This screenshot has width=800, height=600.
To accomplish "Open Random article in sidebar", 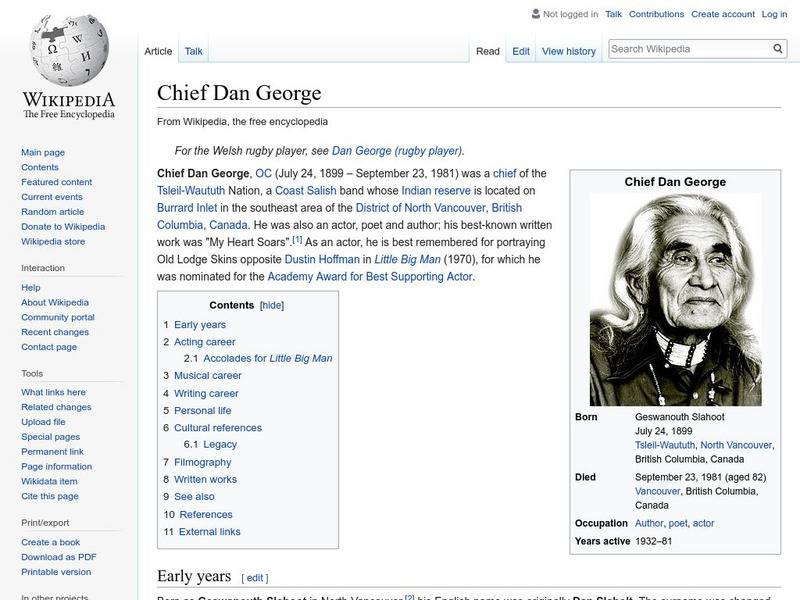I will pyautogui.click(x=53, y=212).
